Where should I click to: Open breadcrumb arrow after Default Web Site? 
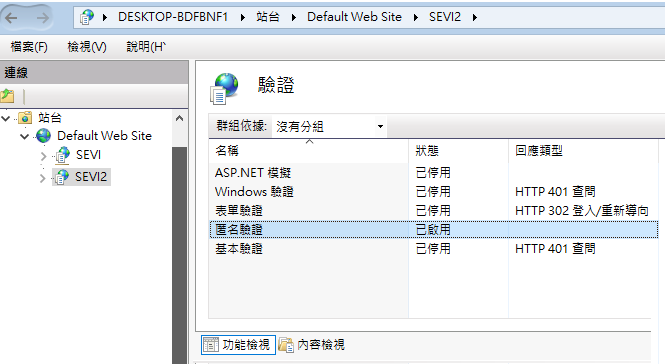416,17
